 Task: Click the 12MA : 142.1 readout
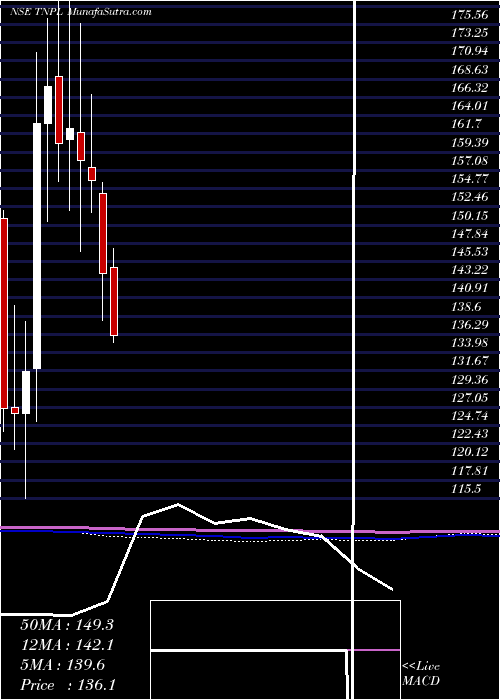pyautogui.click(x=67, y=645)
